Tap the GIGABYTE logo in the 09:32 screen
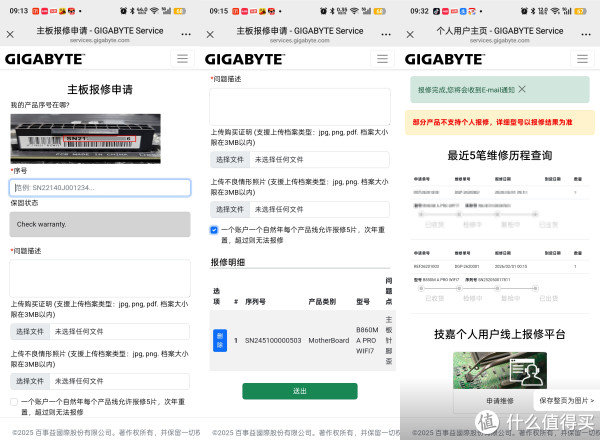 click(445, 59)
